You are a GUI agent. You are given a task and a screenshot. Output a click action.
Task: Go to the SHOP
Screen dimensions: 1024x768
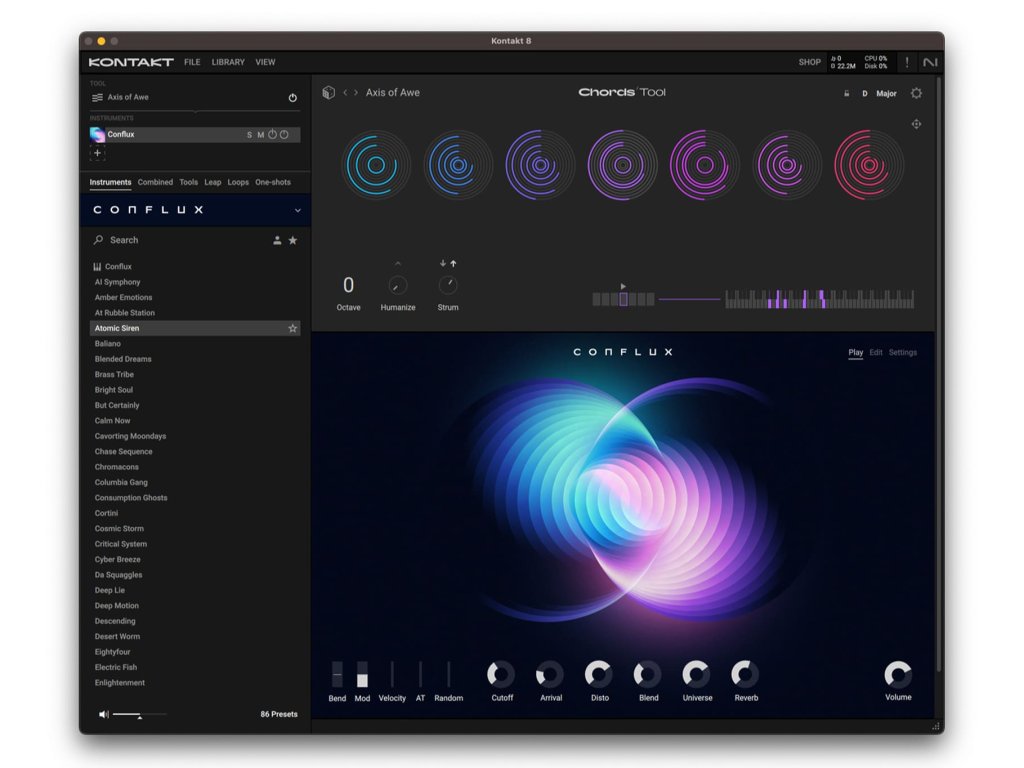(x=809, y=62)
